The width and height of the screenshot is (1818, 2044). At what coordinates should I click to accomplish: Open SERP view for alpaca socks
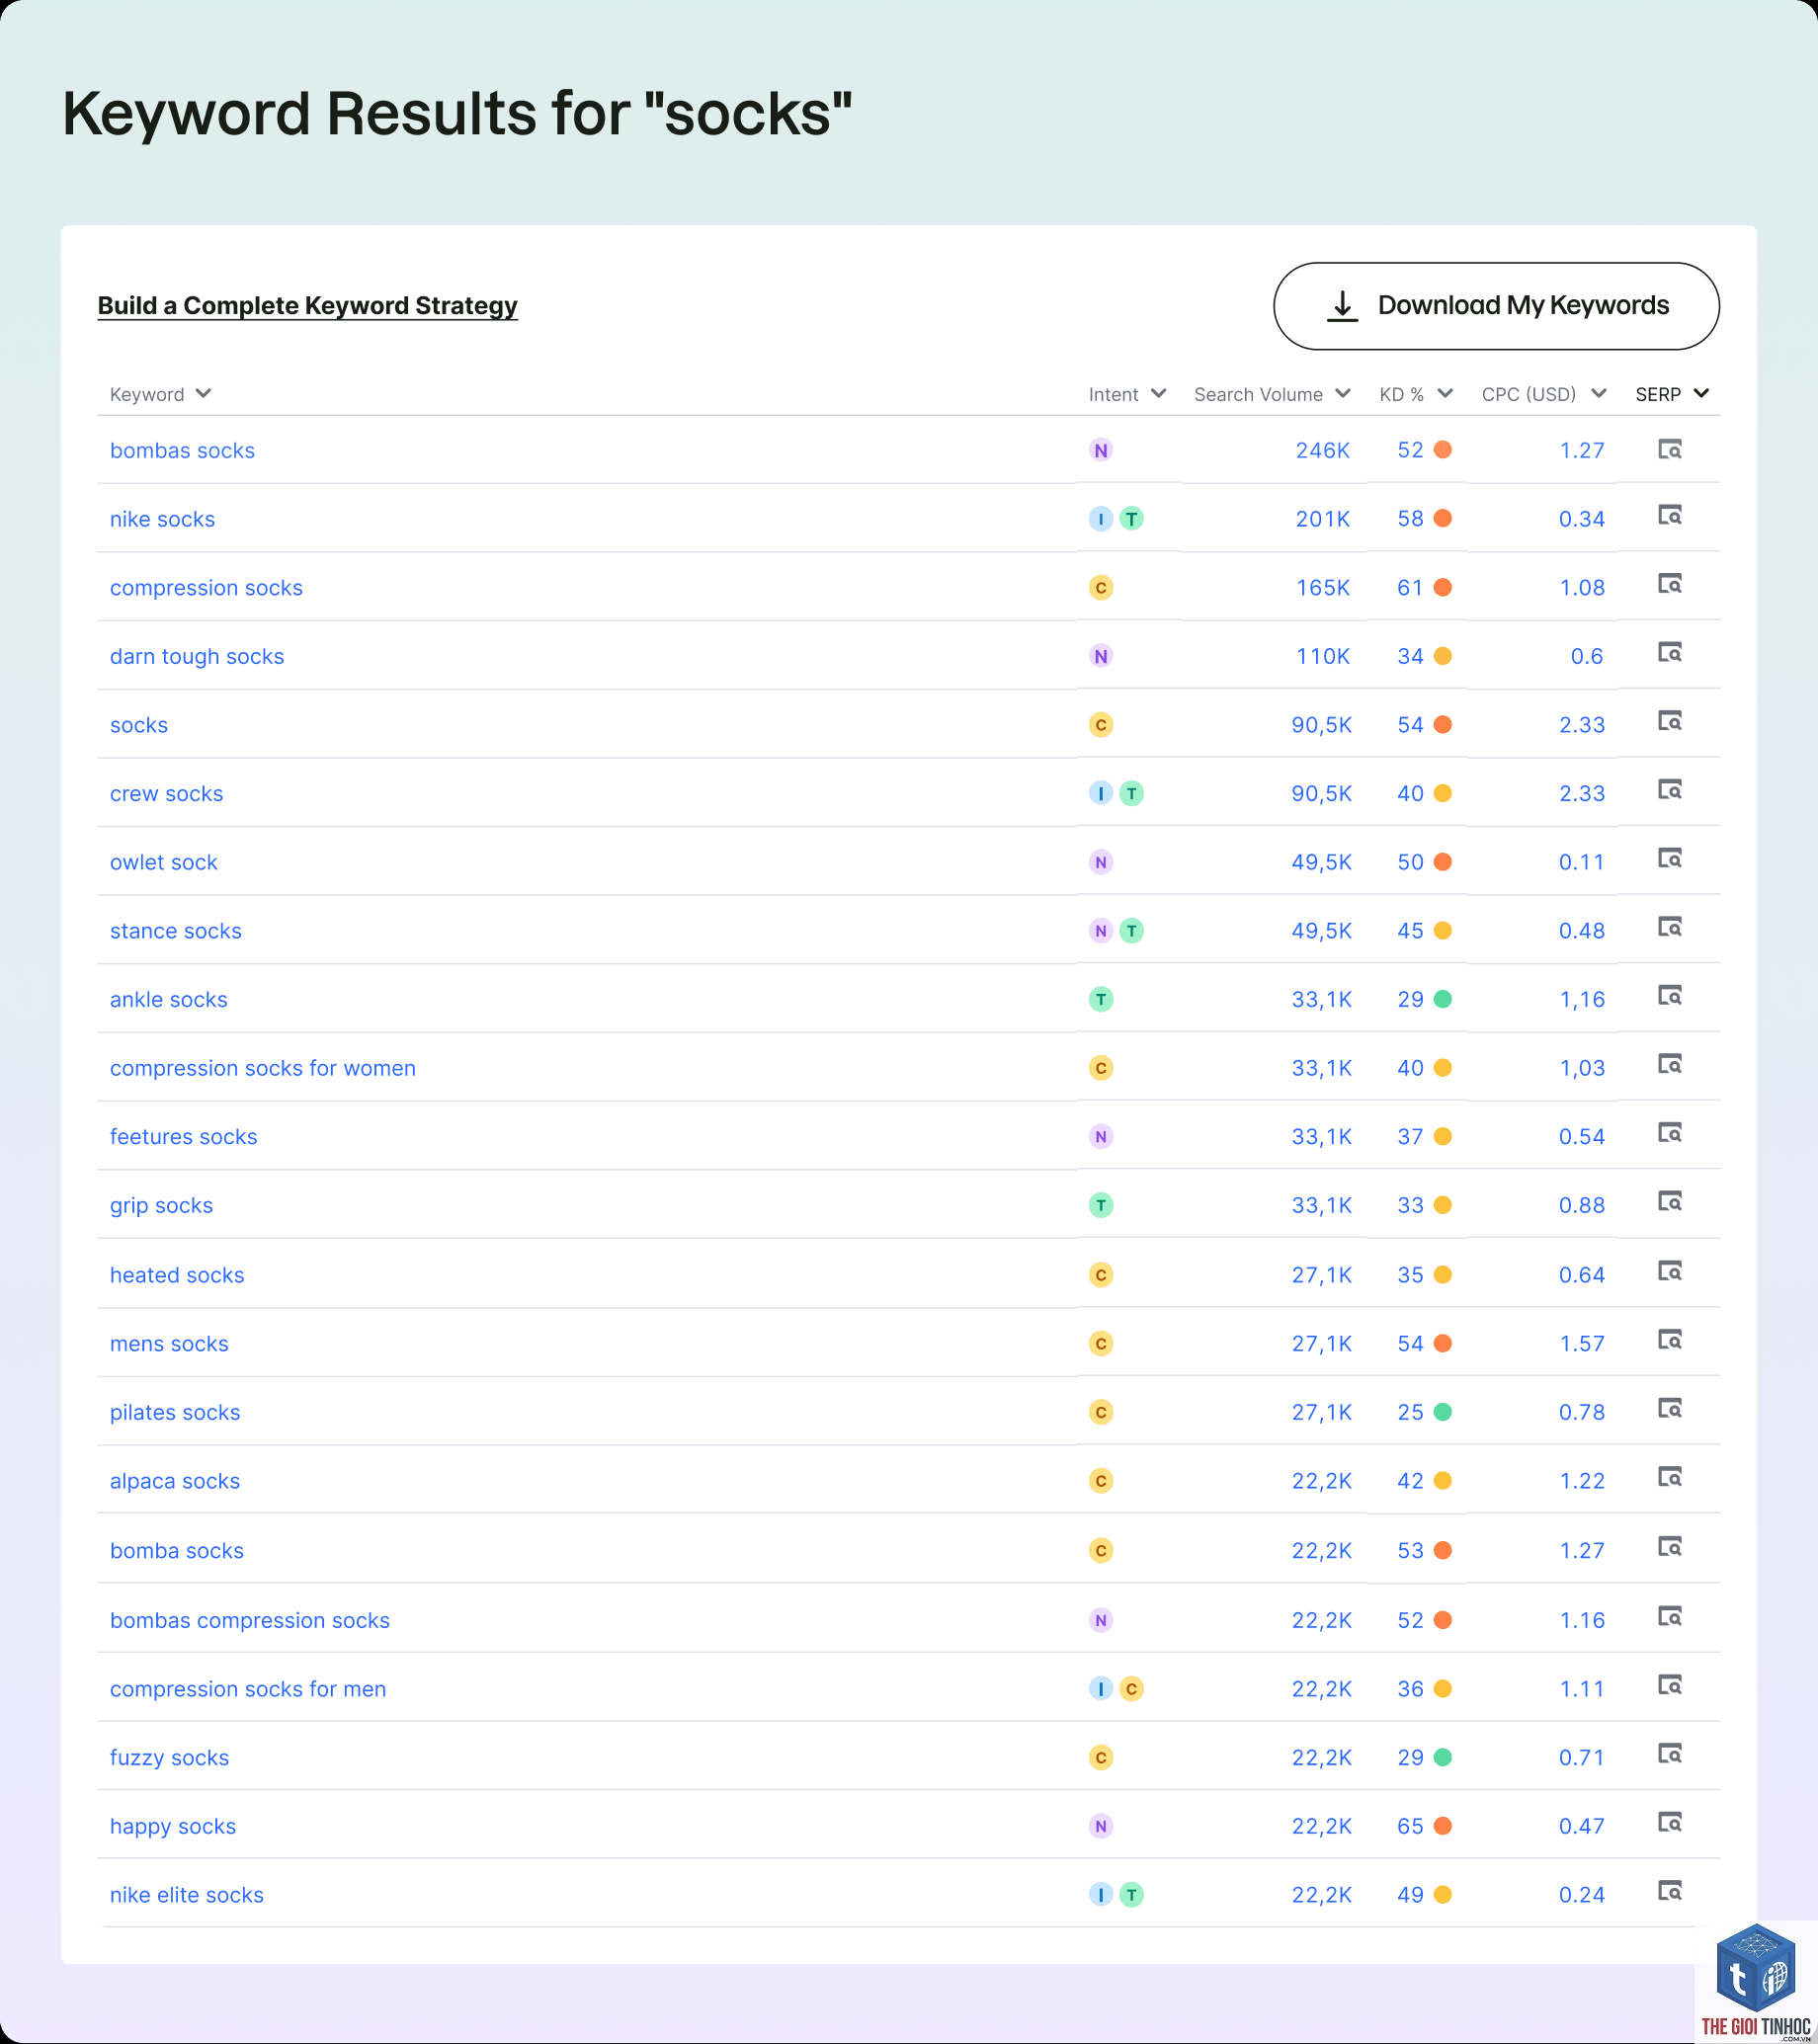point(1669,1476)
